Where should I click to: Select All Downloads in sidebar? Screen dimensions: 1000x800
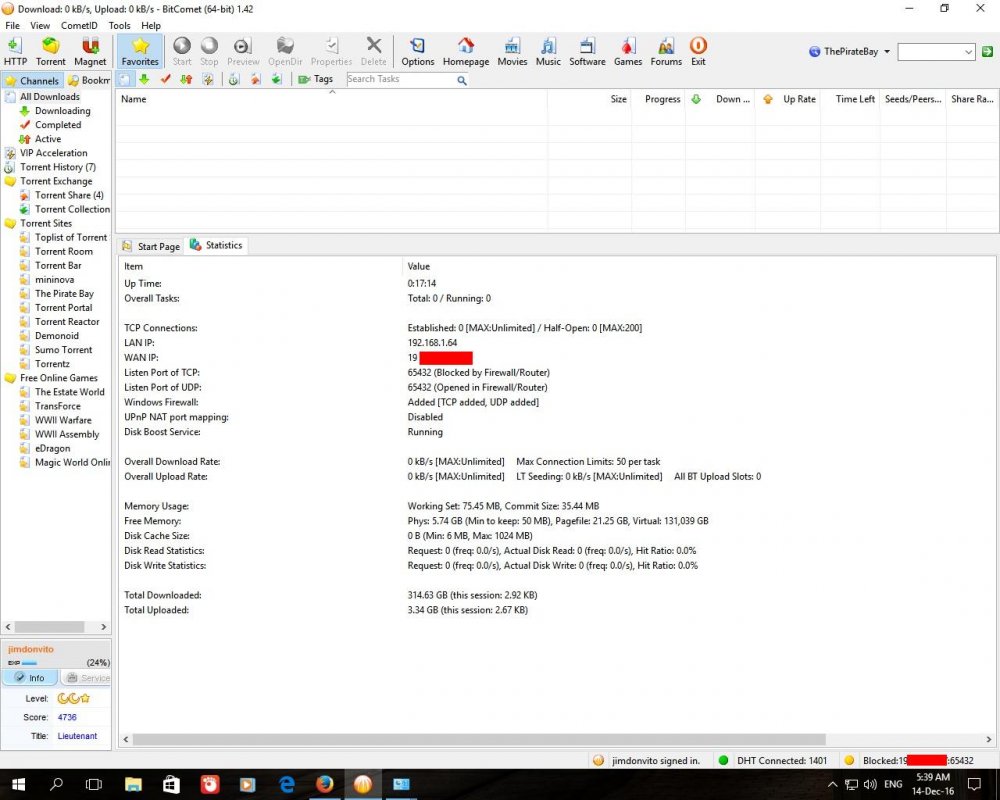click(50, 96)
